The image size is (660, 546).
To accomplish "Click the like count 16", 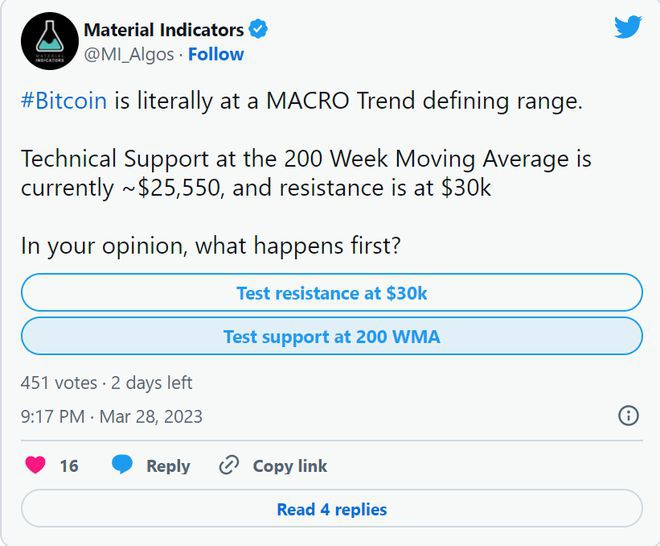I will [x=69, y=466].
